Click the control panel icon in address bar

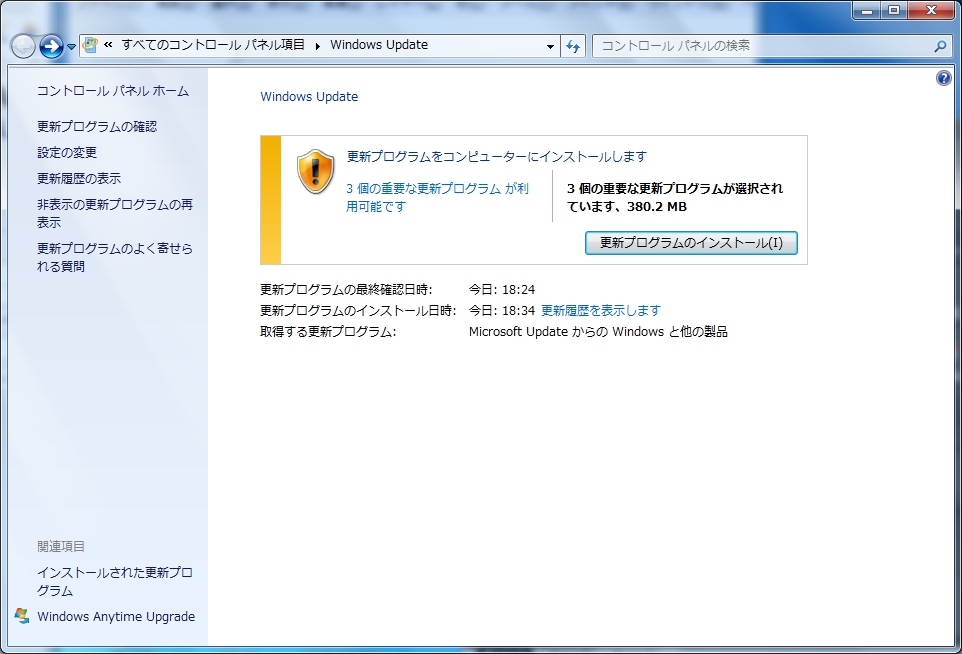click(91, 45)
